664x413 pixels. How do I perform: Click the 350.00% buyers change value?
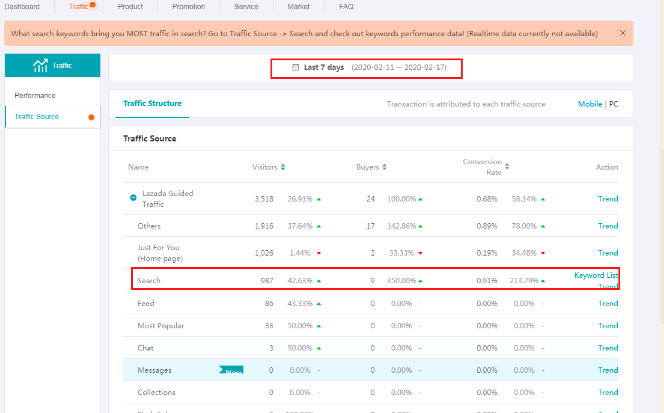[401, 280]
